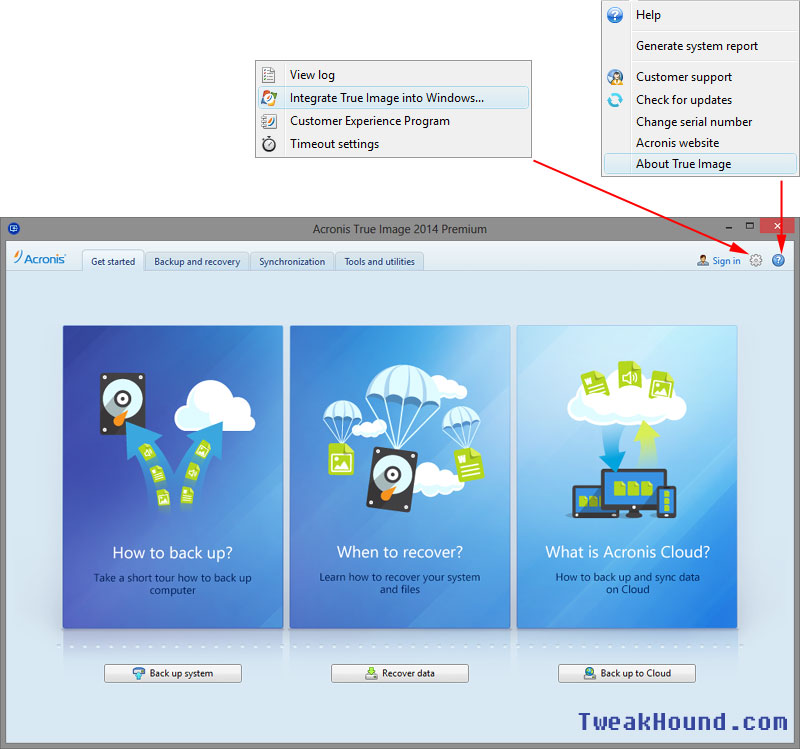Open Timeout settings from menu
This screenshot has width=800, height=749.
click(393, 144)
